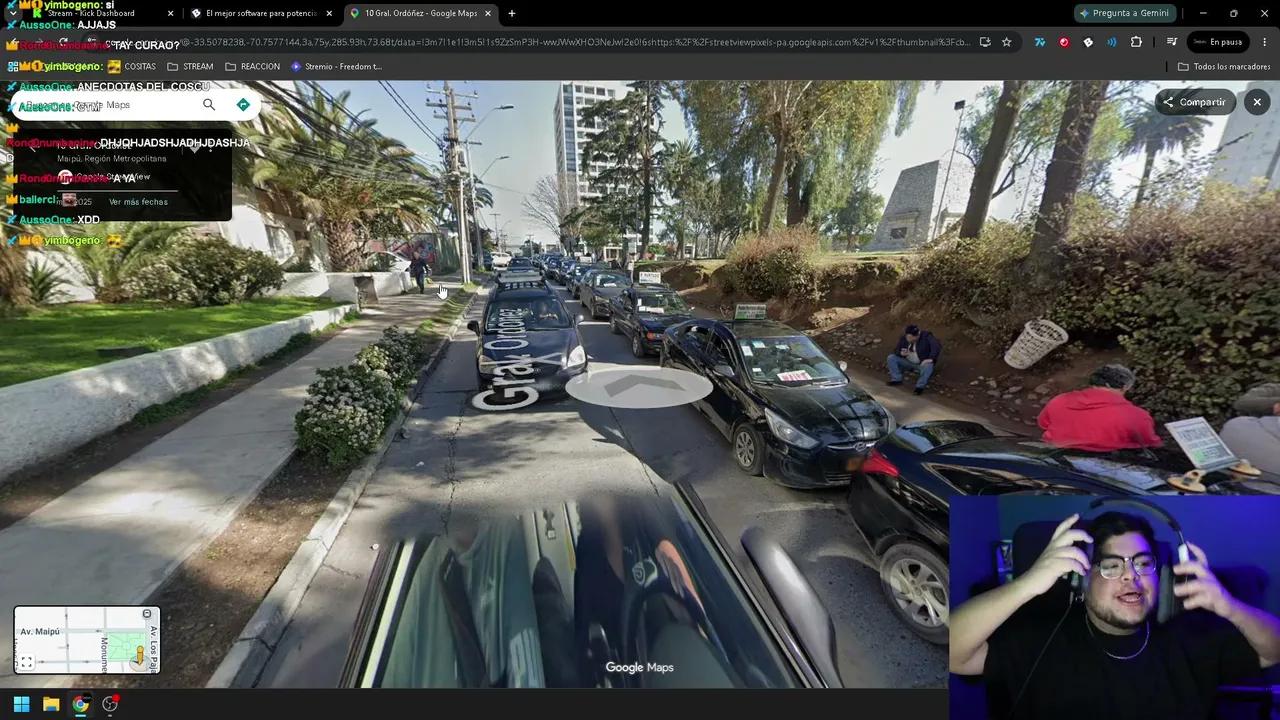
Task: Open OBS Studio from the taskbar
Action: tap(111, 704)
